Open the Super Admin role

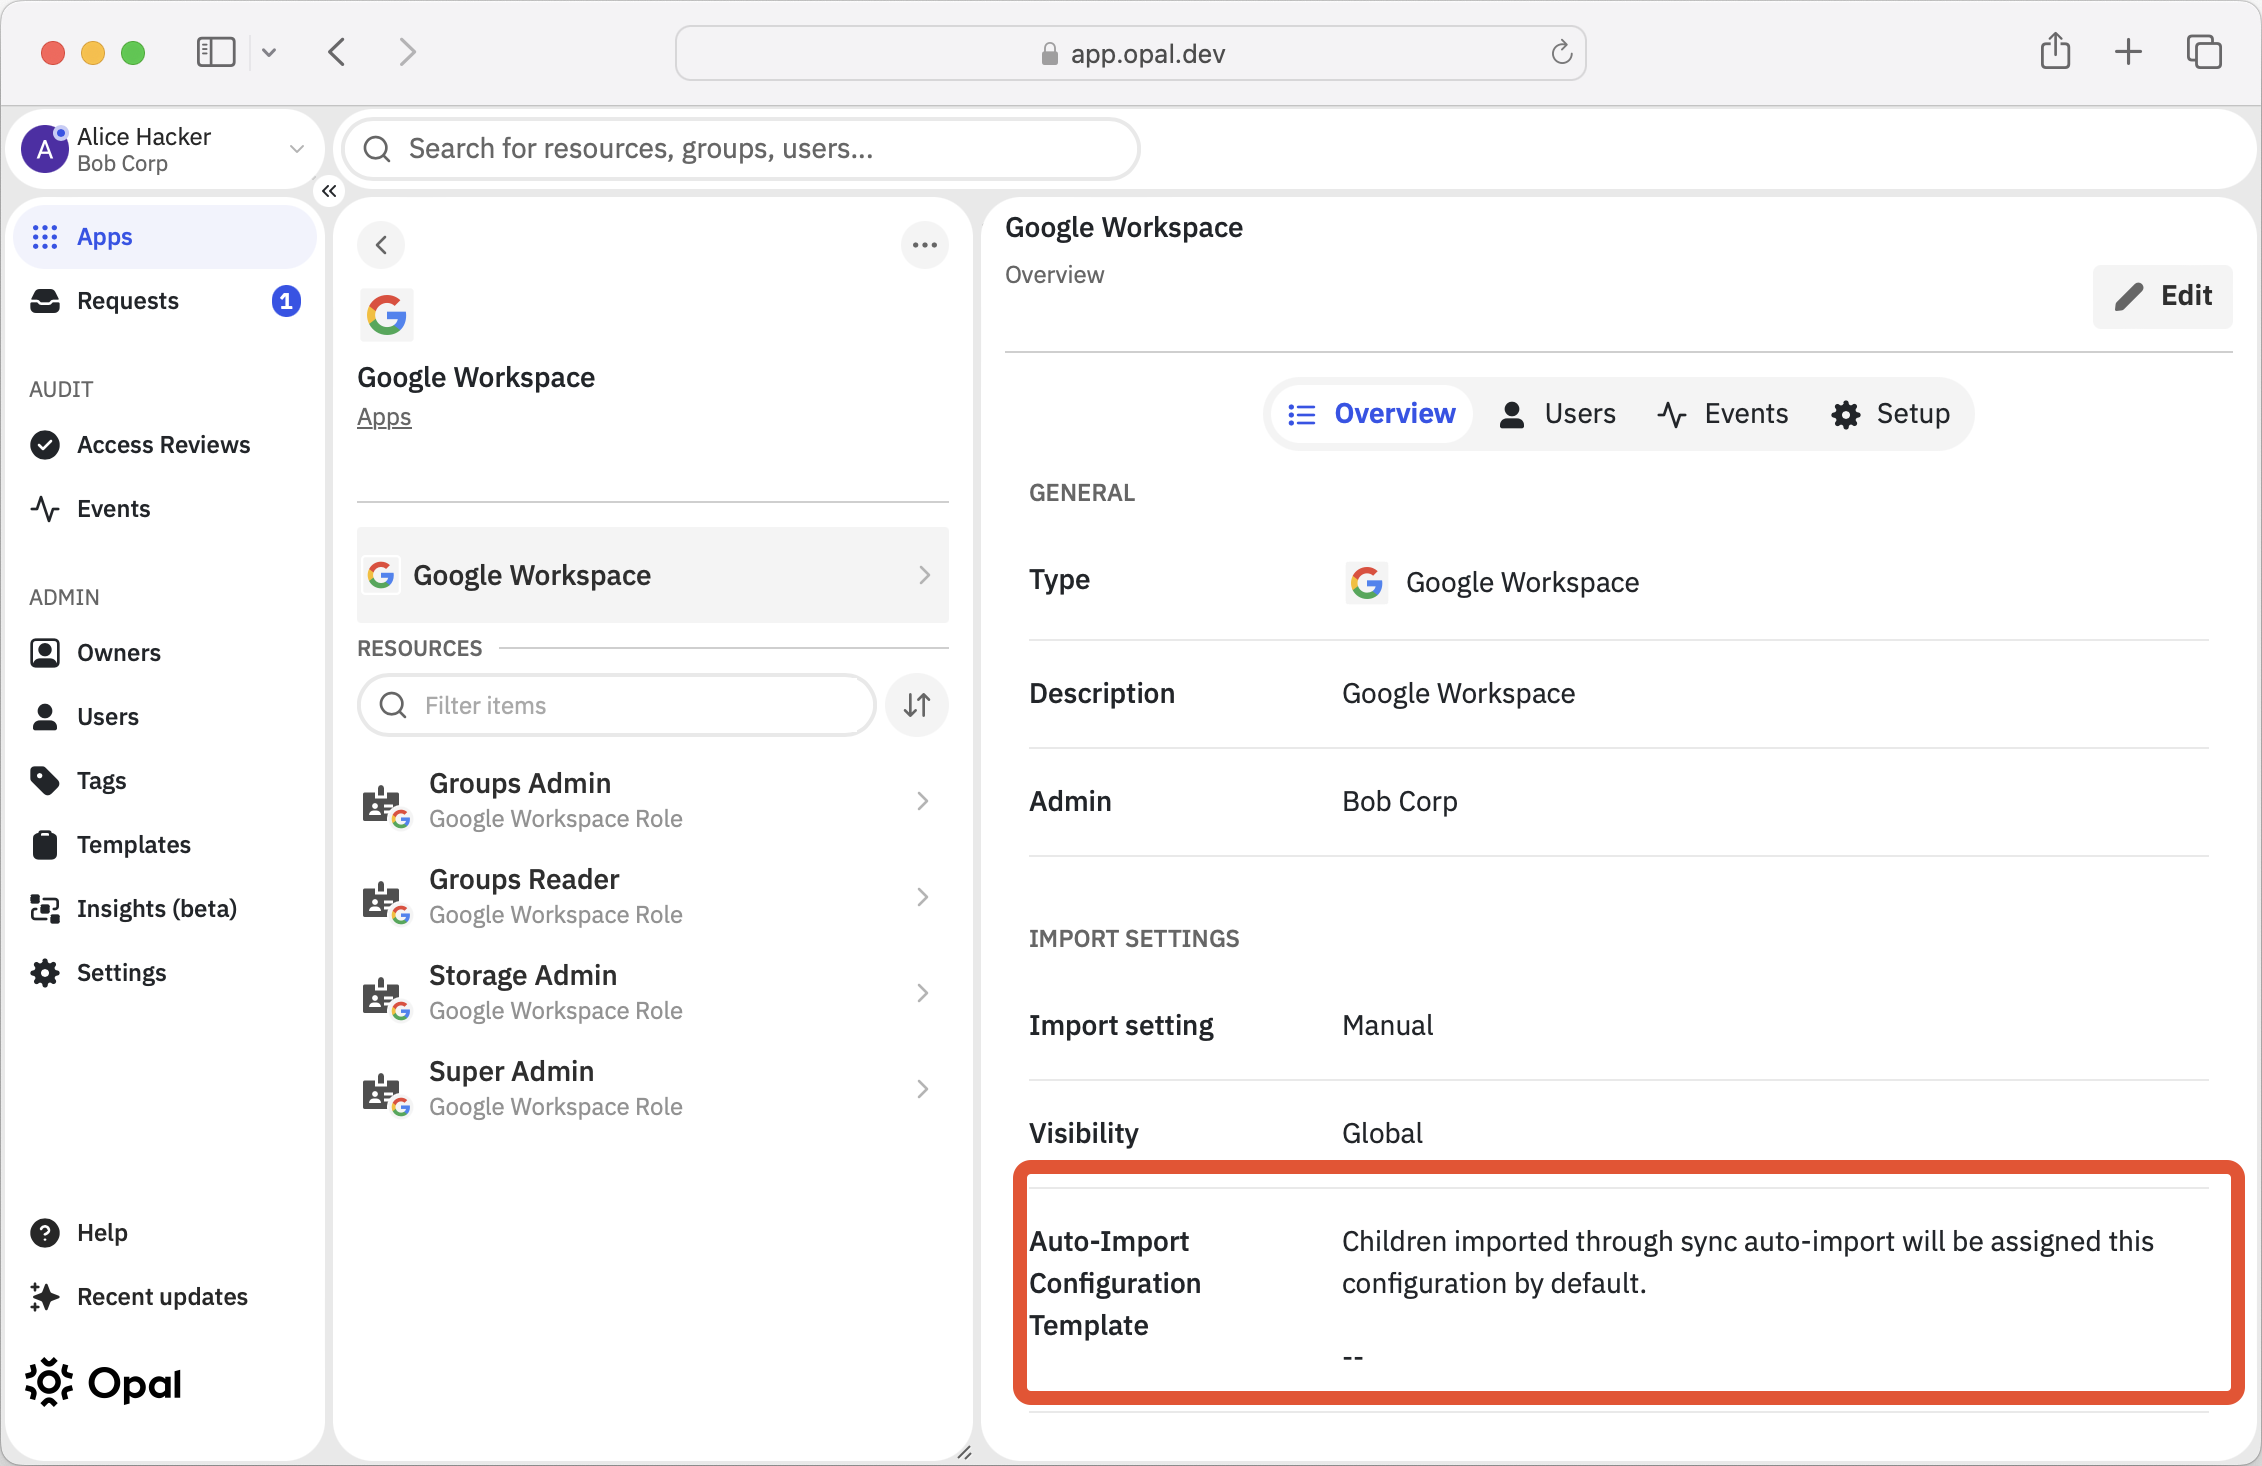point(652,1089)
